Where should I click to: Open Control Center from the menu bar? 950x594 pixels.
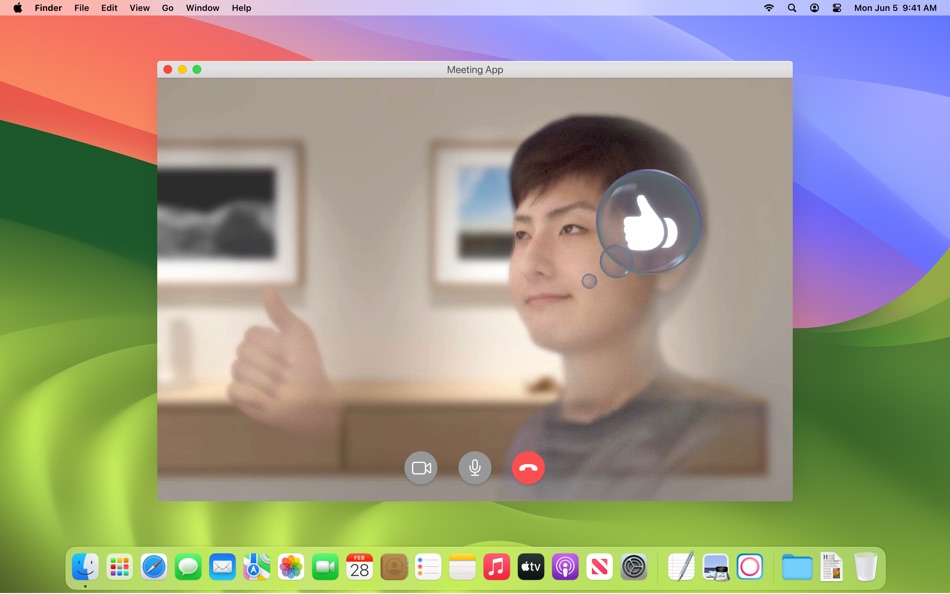836,8
